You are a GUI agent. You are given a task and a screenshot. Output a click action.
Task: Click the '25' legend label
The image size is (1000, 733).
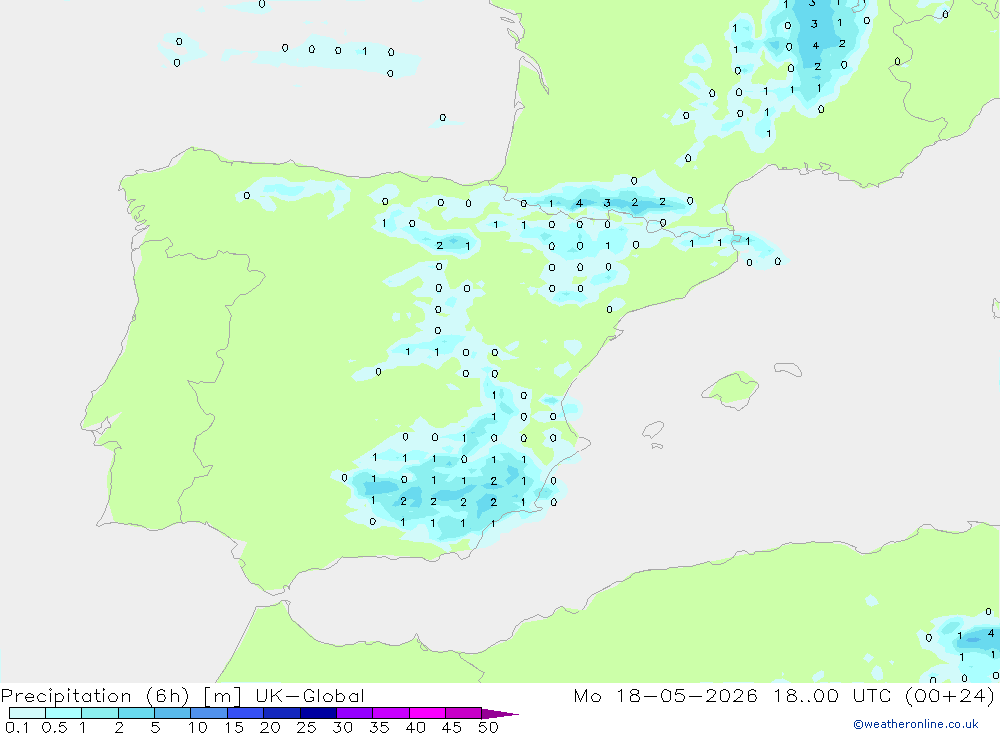coord(307,727)
